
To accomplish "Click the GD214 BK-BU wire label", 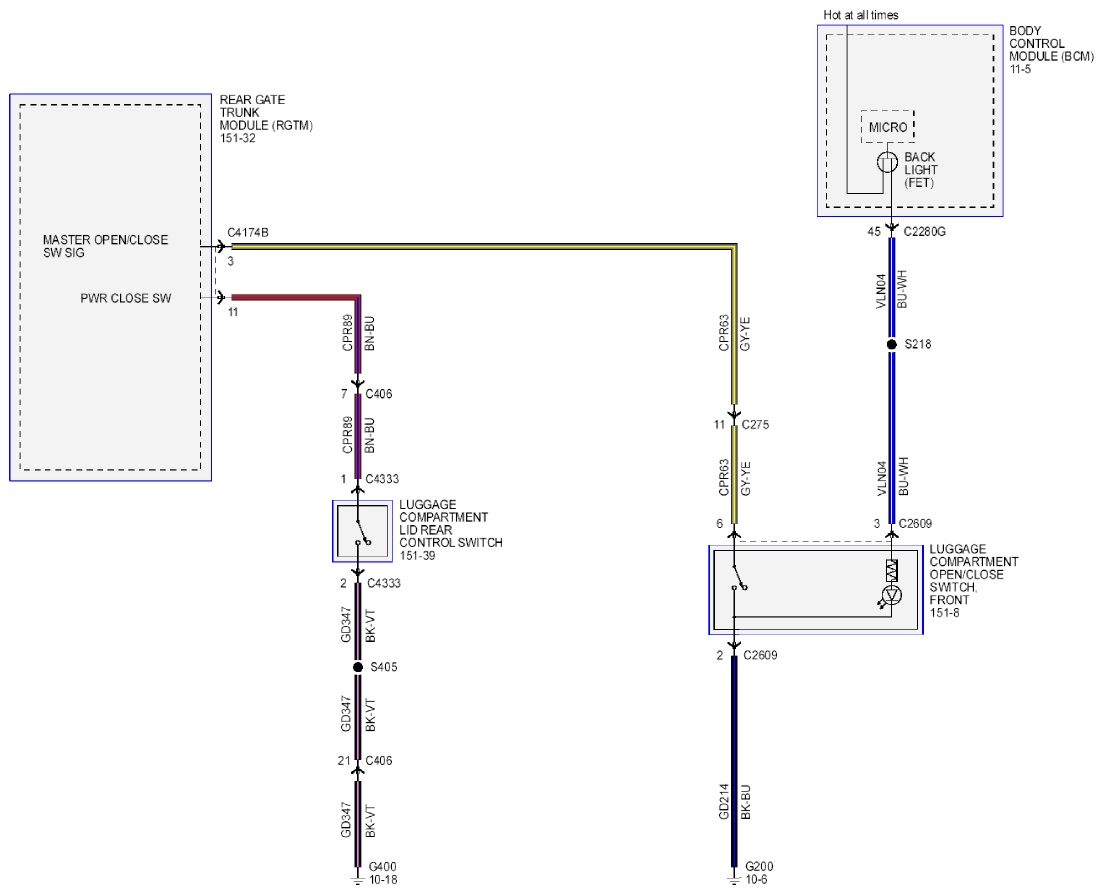I will tap(734, 802).
